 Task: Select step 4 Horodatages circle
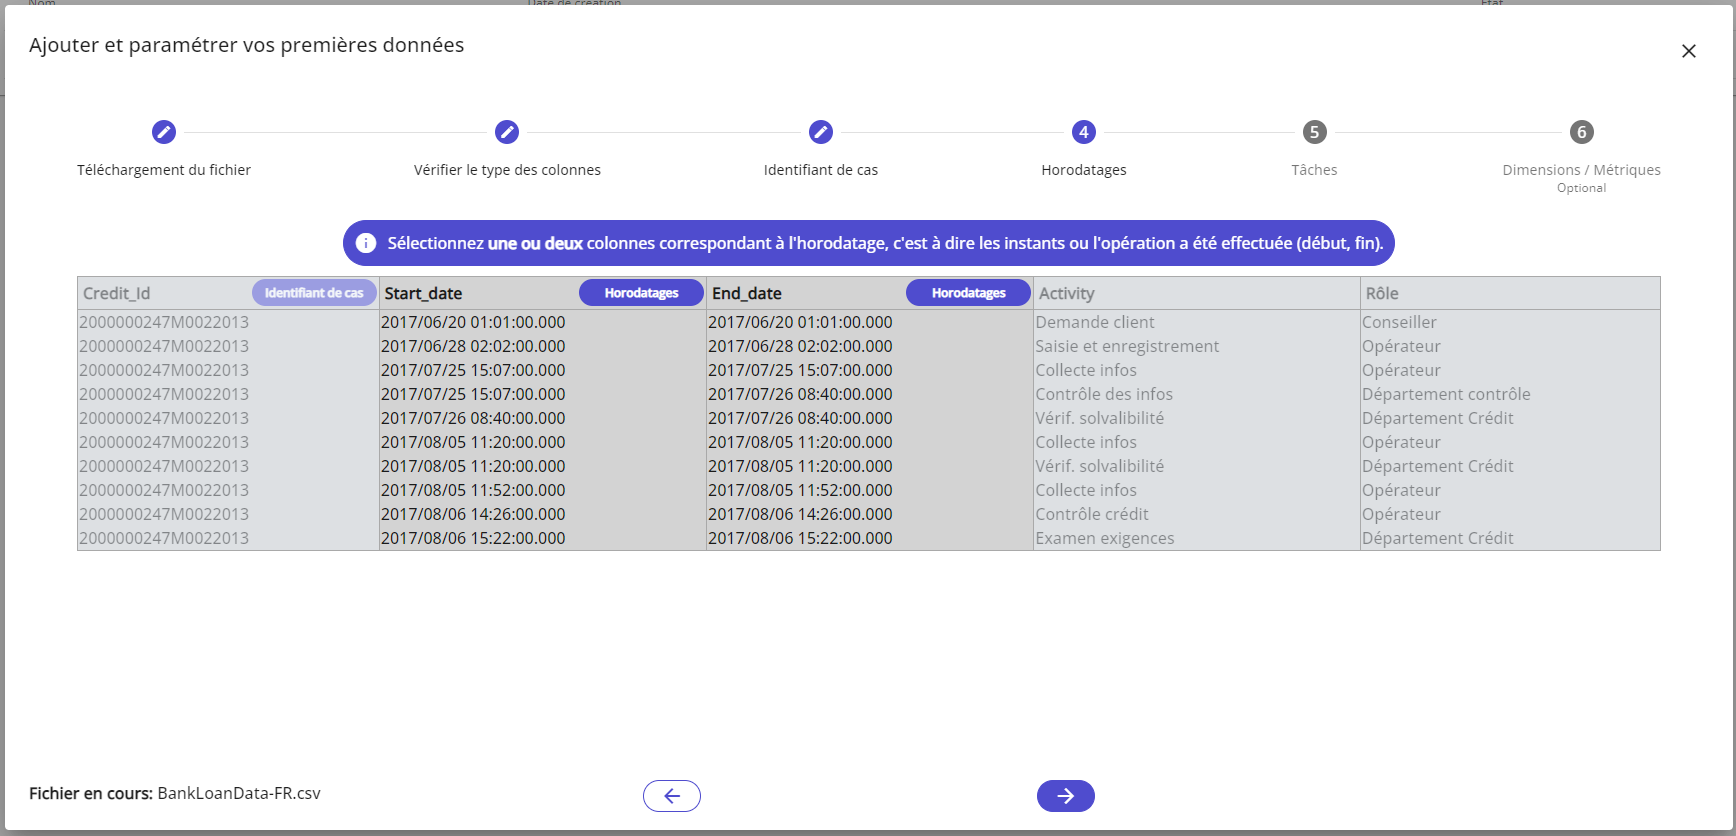click(x=1084, y=132)
